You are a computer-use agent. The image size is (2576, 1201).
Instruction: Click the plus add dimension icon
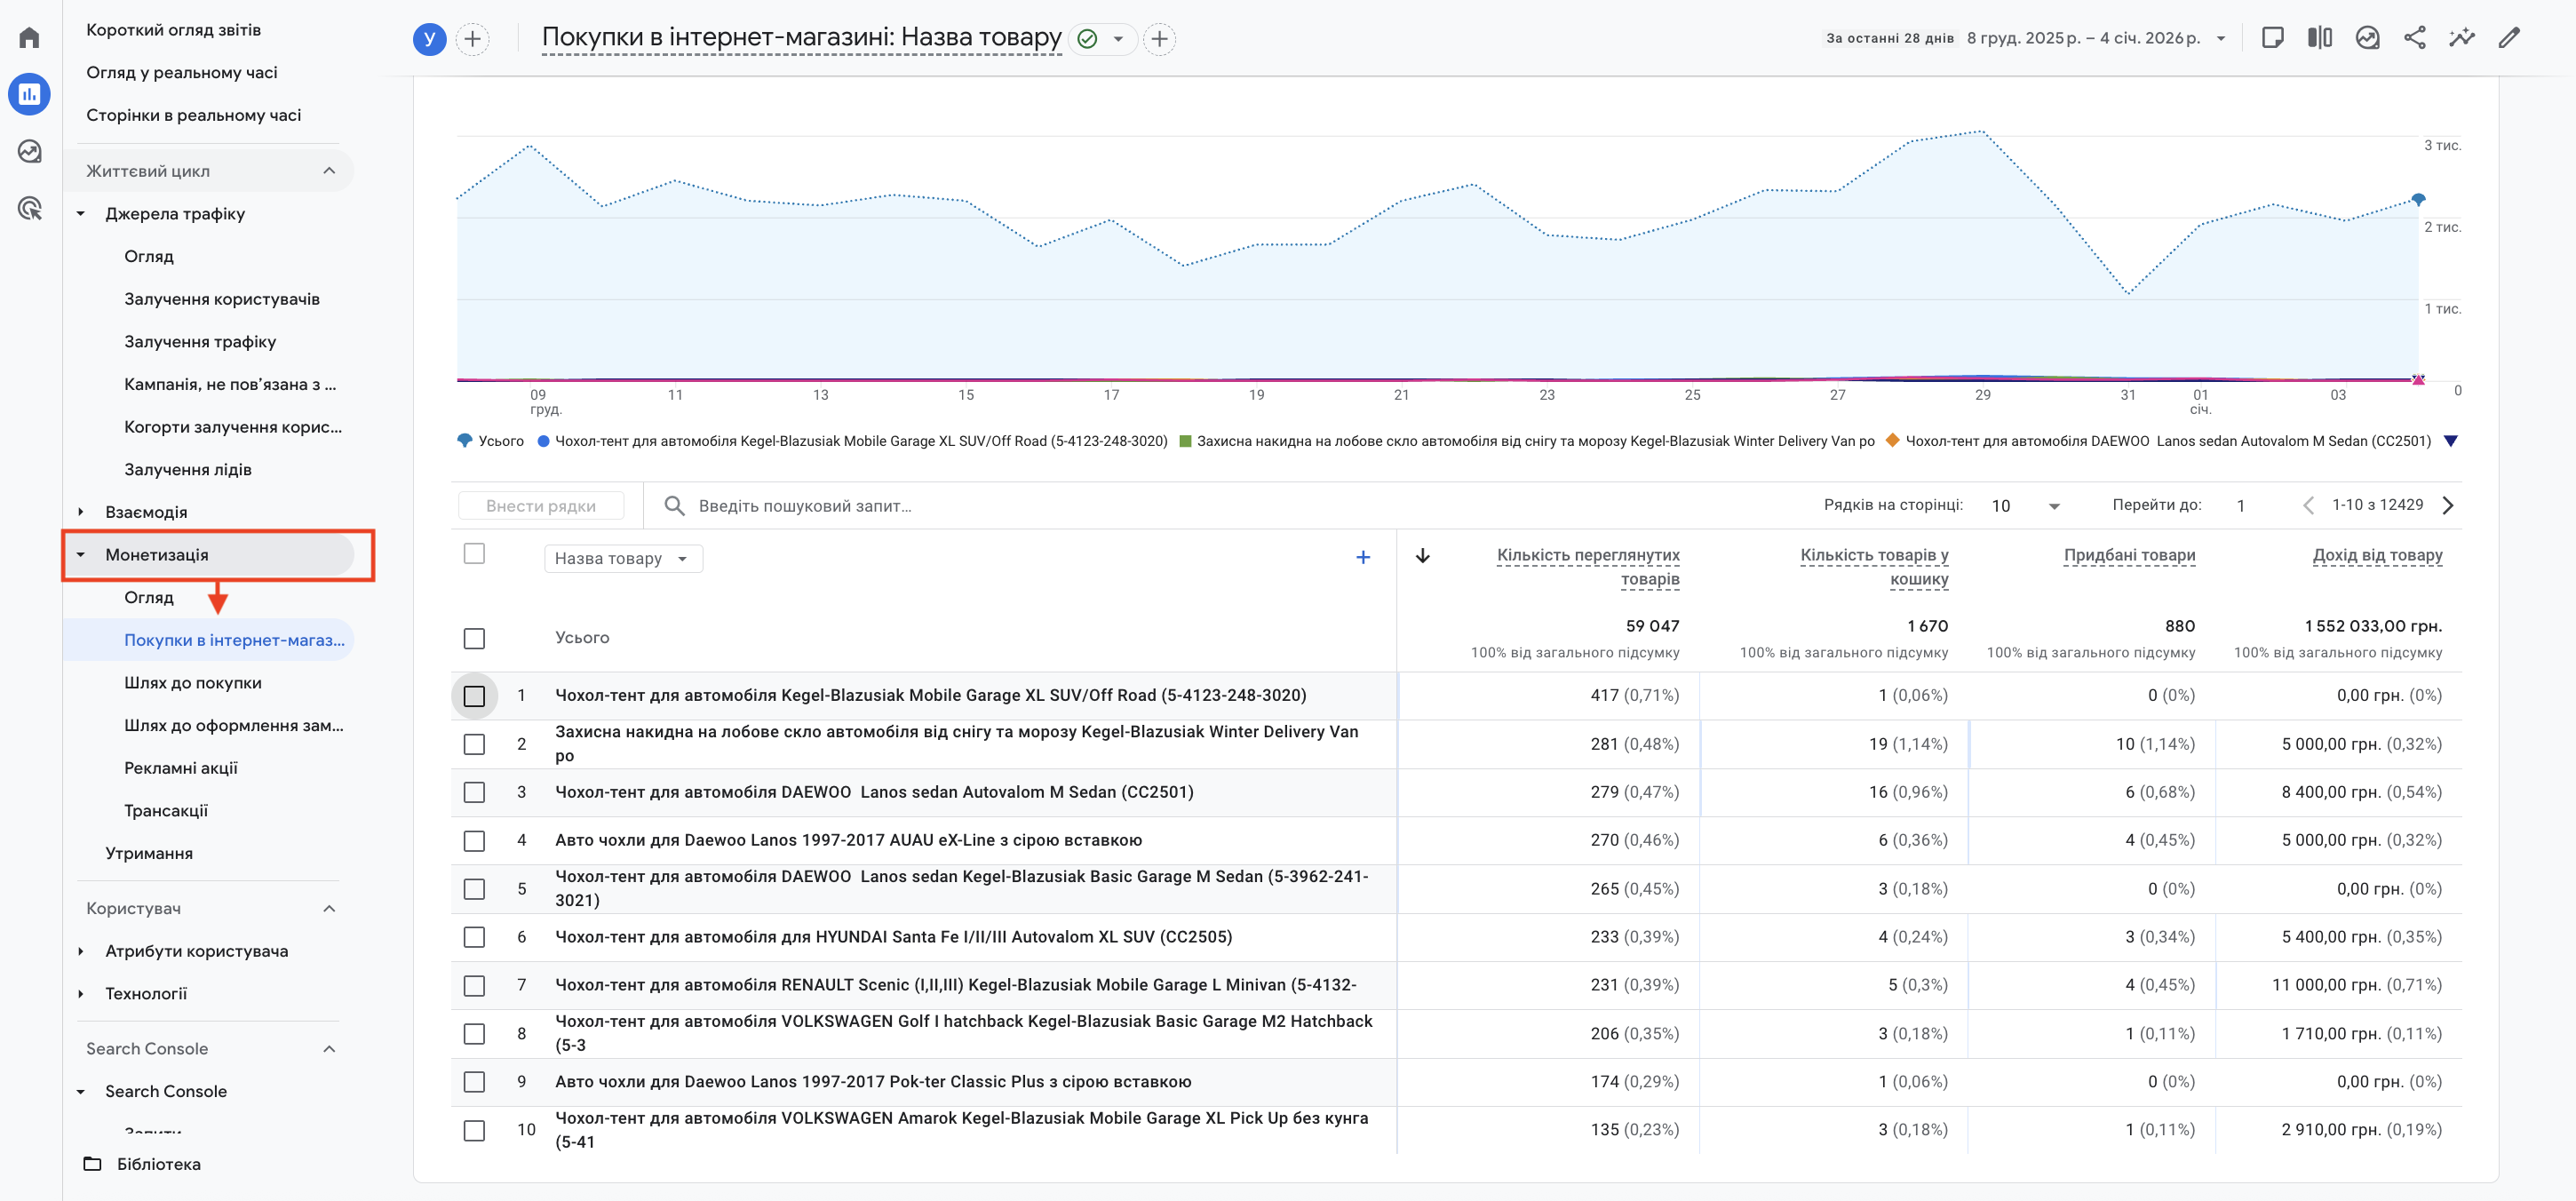[1362, 558]
